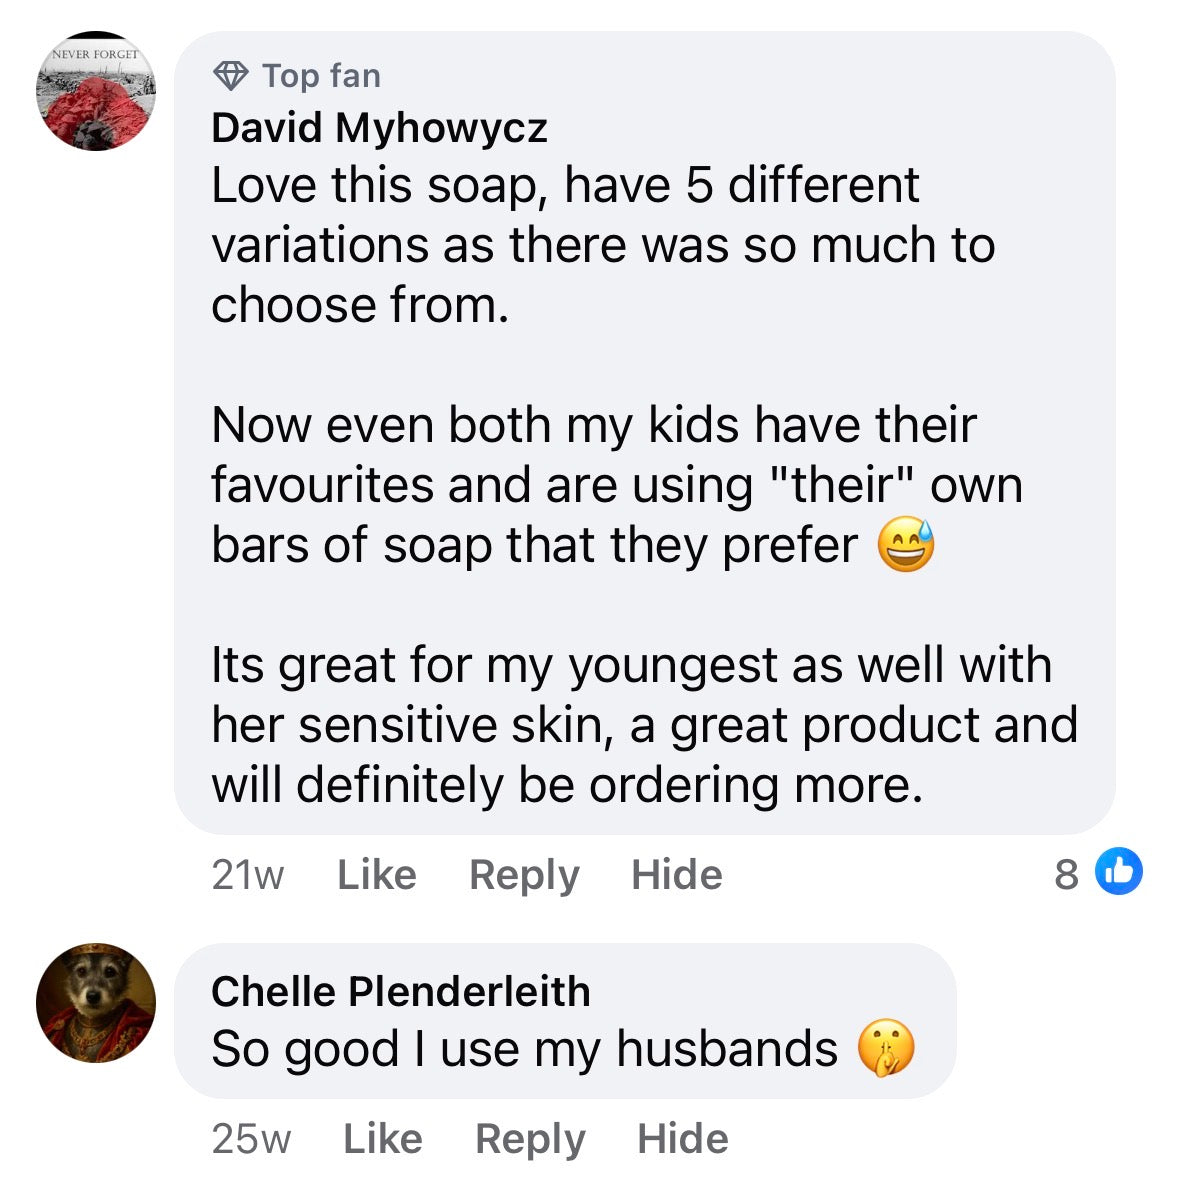Reply to Chelle Plenderleith's comment
The width and height of the screenshot is (1179, 1177).
(530, 1137)
